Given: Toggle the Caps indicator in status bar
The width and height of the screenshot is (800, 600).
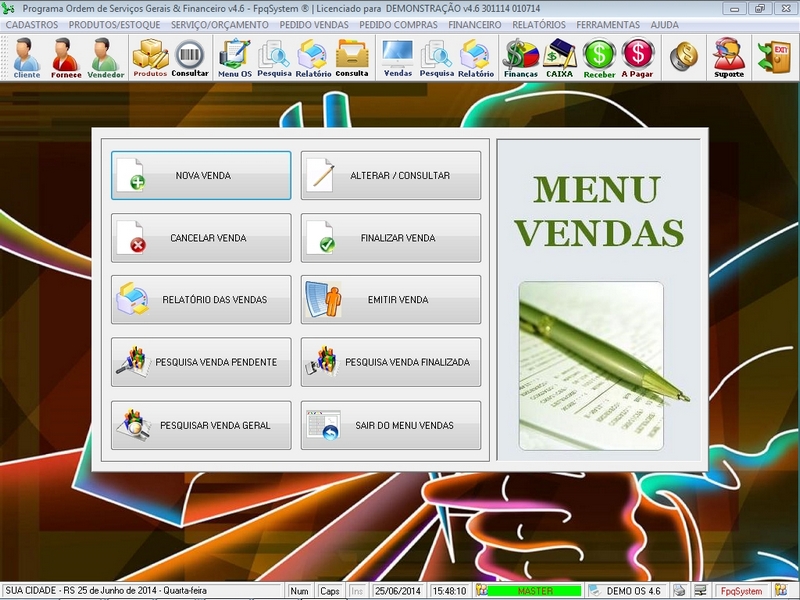Looking at the screenshot, I should 327,590.
